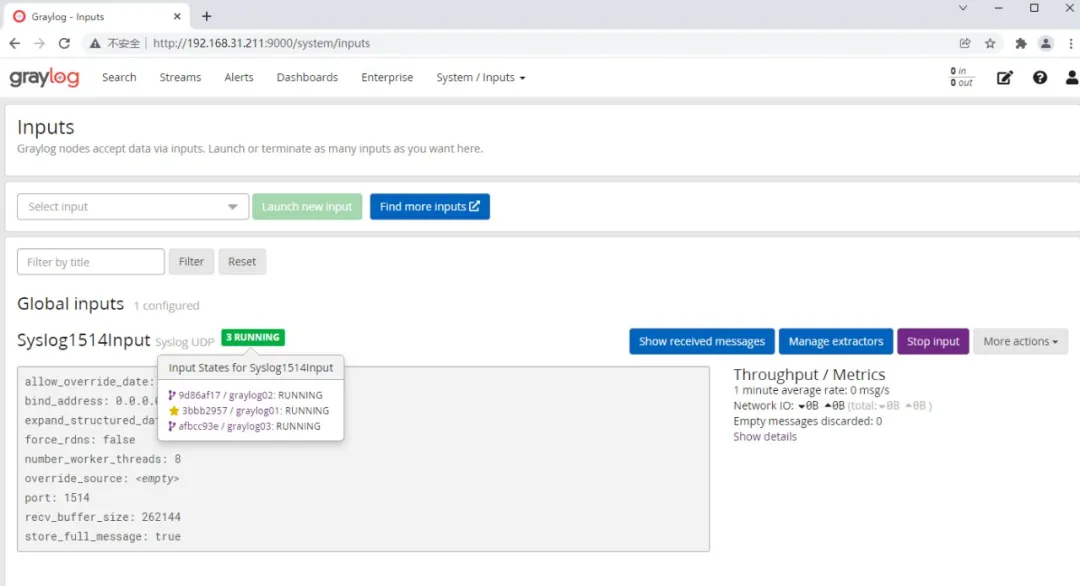
Task: Reload the page with refresh icon
Action: click(x=64, y=43)
